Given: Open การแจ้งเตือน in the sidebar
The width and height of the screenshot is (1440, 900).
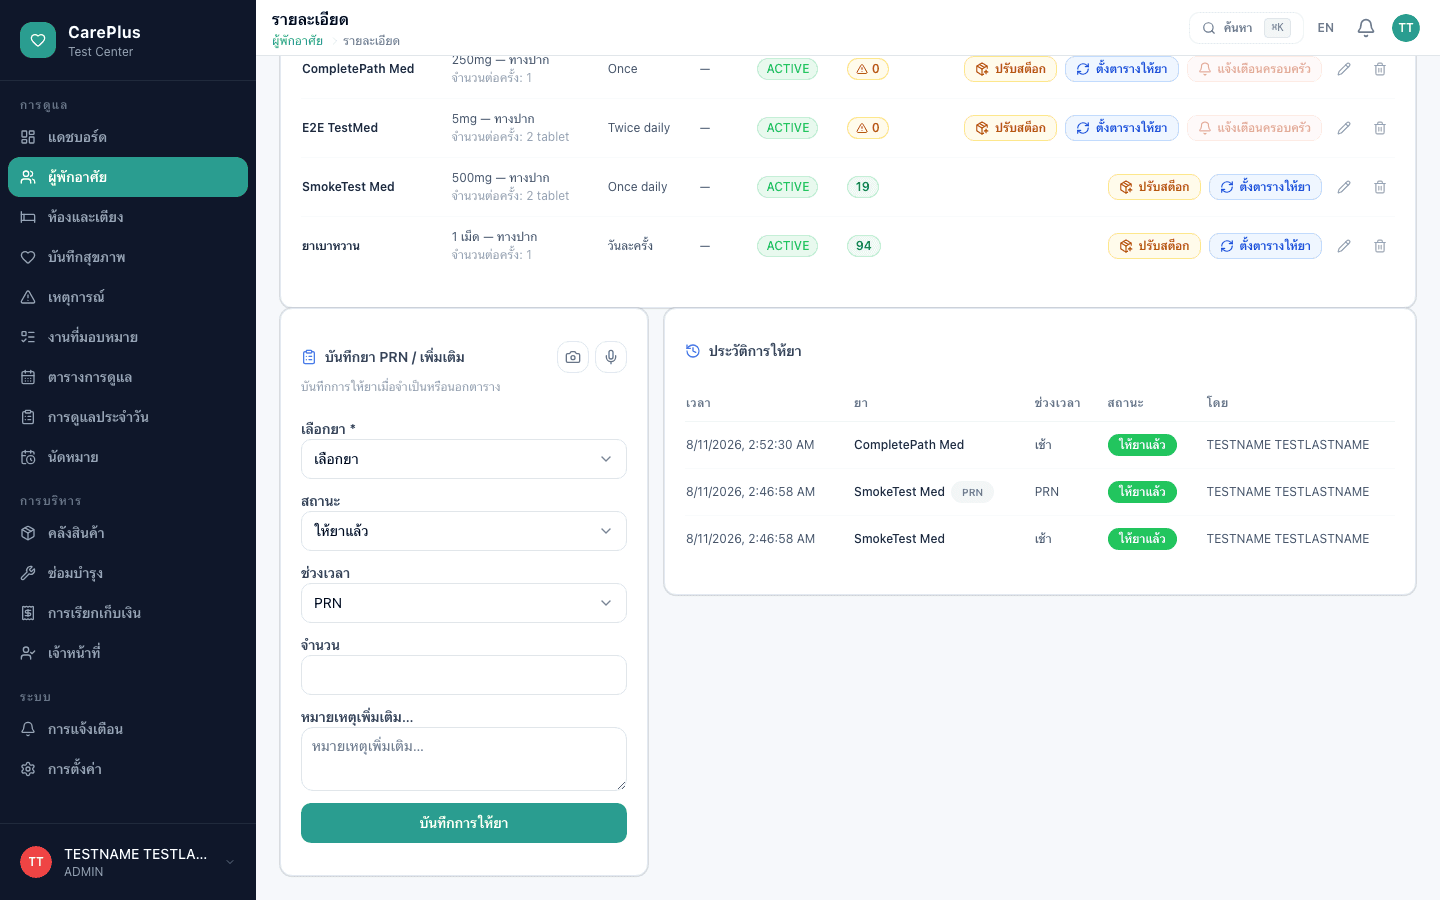Looking at the screenshot, I should coord(128,729).
